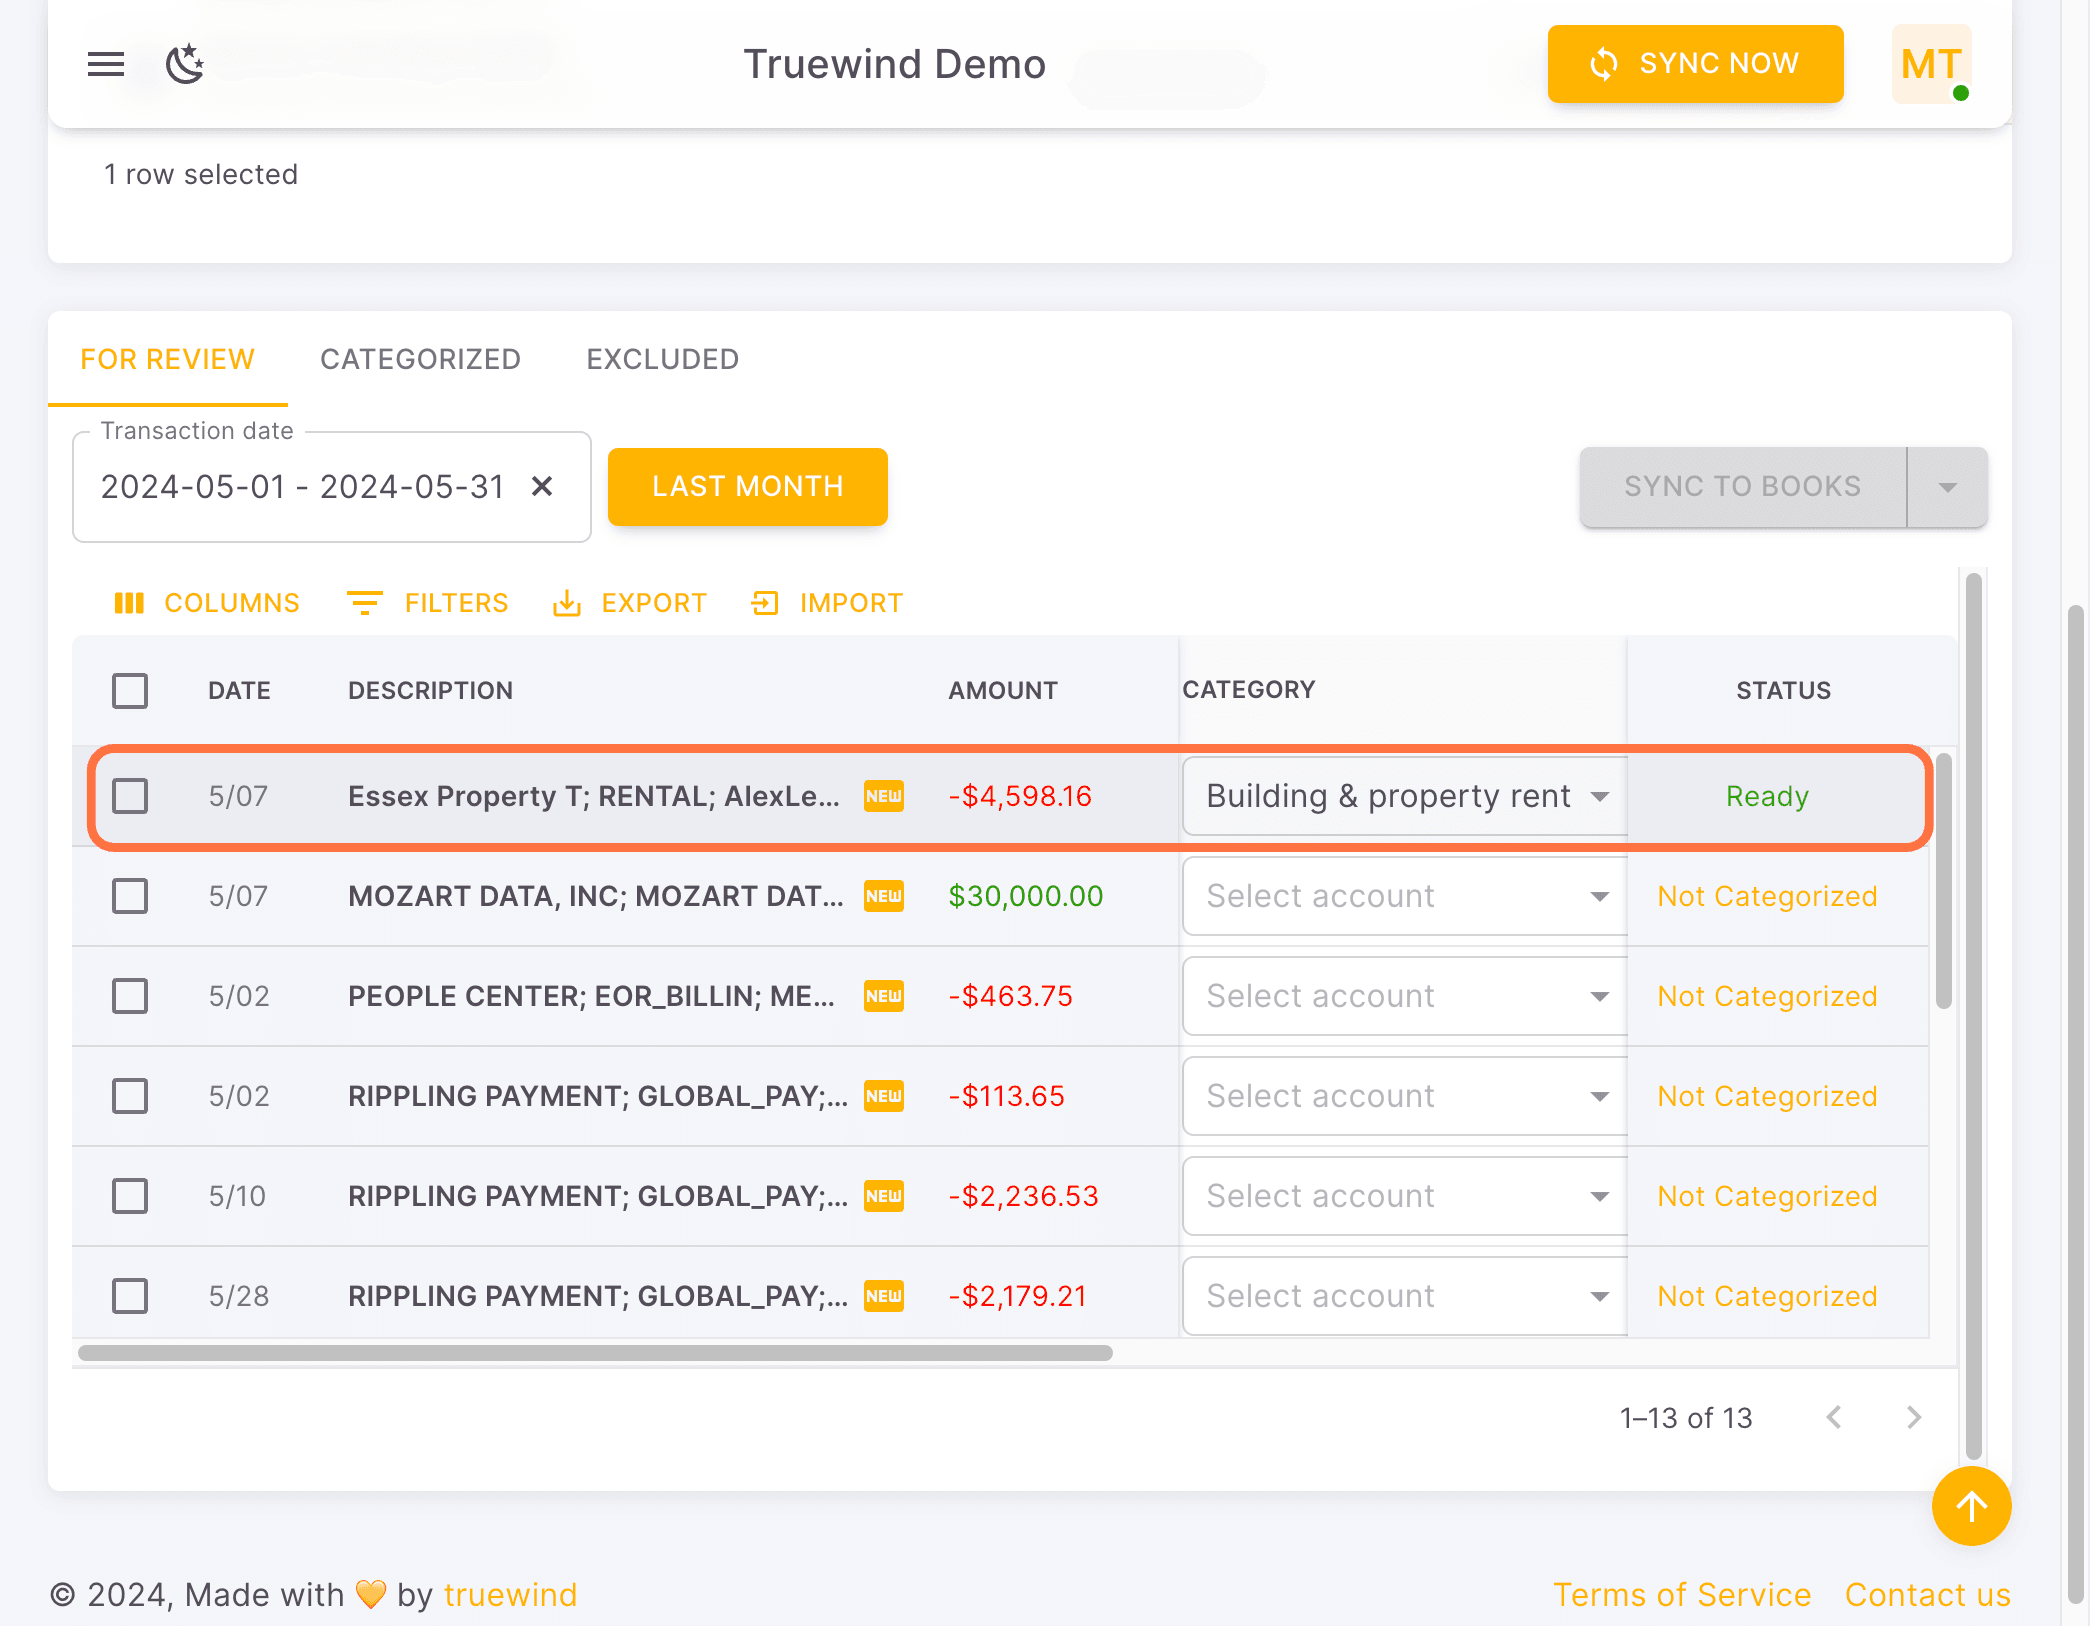2090x1626 pixels.
Task: Import transactions using the Import icon
Action: 765,602
